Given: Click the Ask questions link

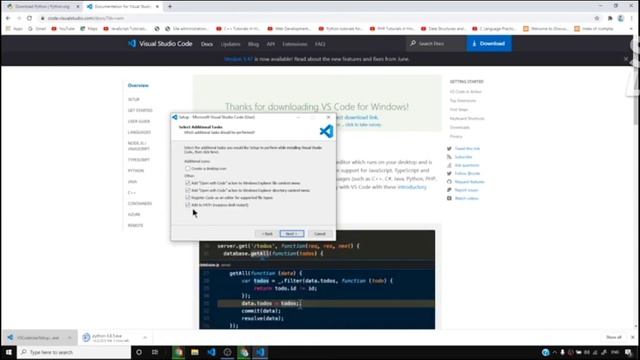Looking at the screenshot, I should tap(467, 165).
